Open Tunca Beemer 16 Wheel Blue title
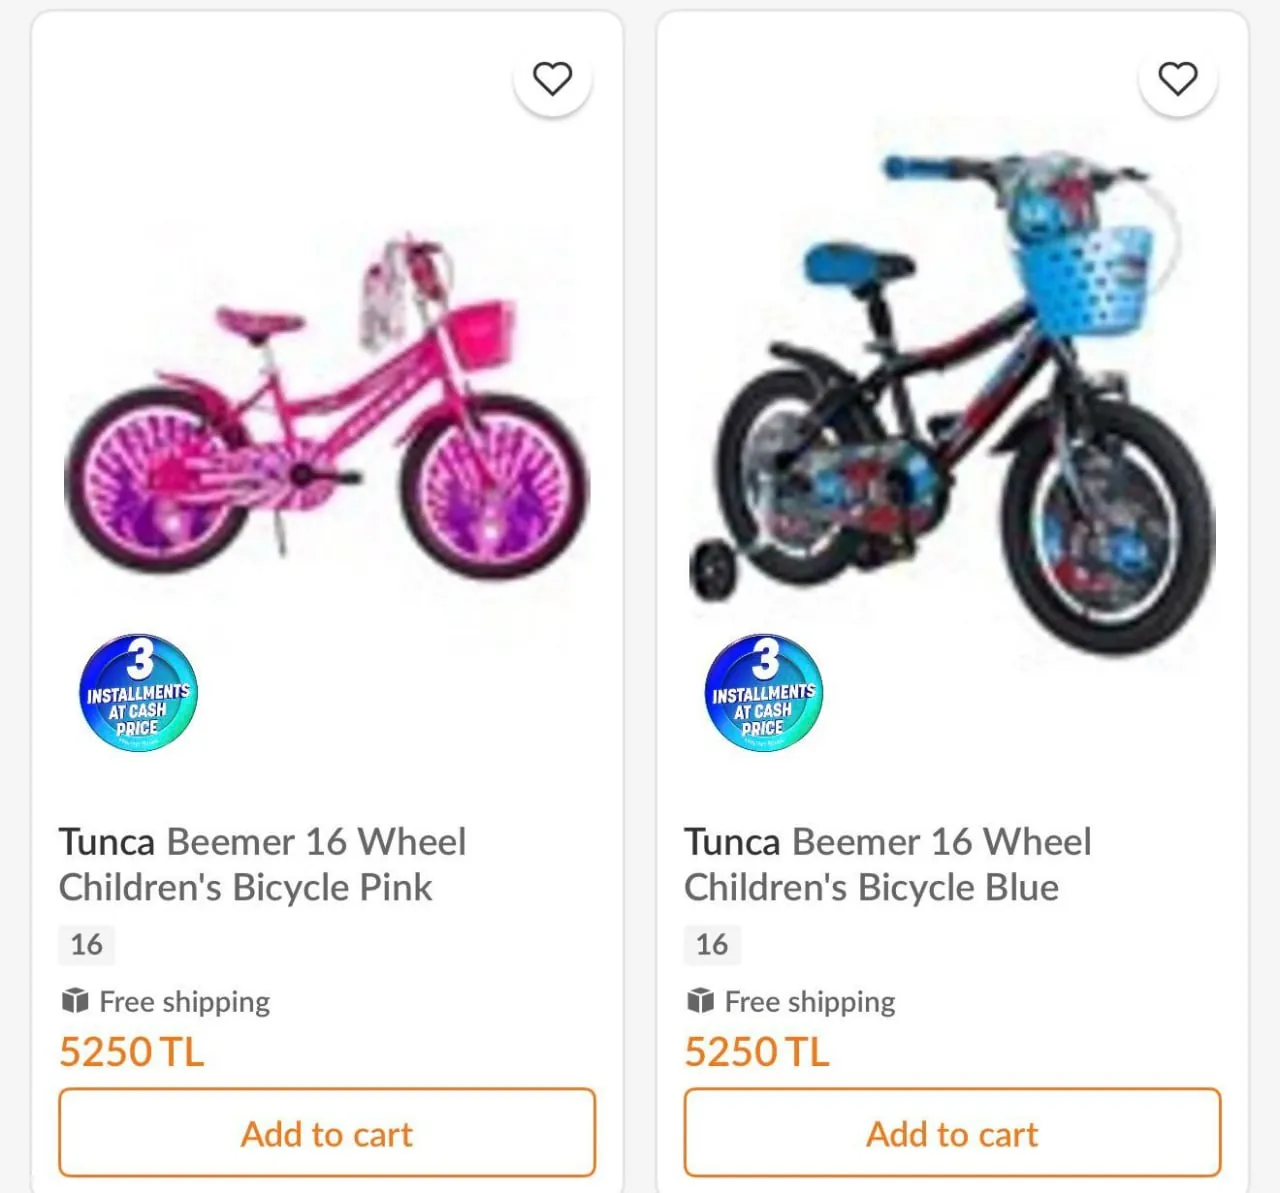Viewport: 1280px width, 1193px height. pyautogui.click(x=887, y=864)
